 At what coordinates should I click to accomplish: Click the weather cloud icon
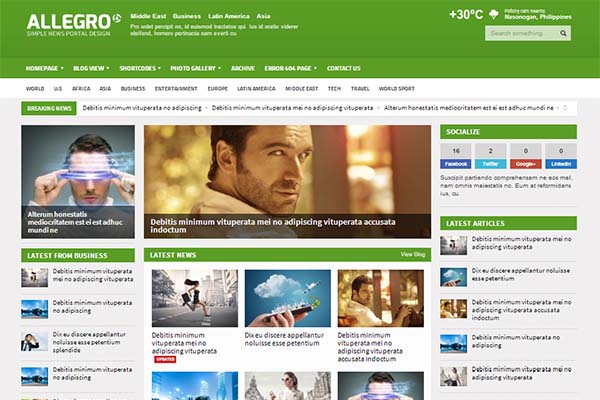tap(494, 15)
